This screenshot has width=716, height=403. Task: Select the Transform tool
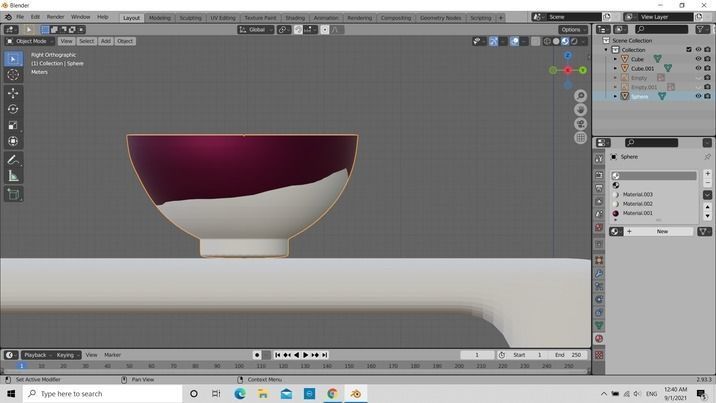(13, 141)
